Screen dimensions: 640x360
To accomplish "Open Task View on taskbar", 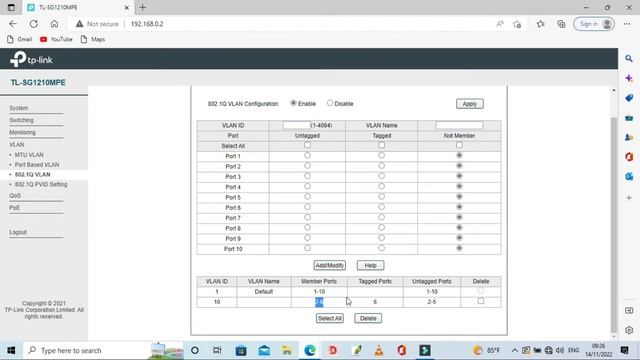I will [x=217, y=350].
